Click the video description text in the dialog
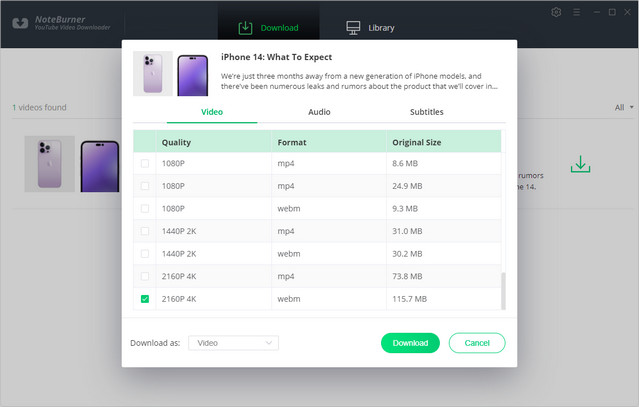This screenshot has width=639, height=407. pyautogui.click(x=359, y=81)
